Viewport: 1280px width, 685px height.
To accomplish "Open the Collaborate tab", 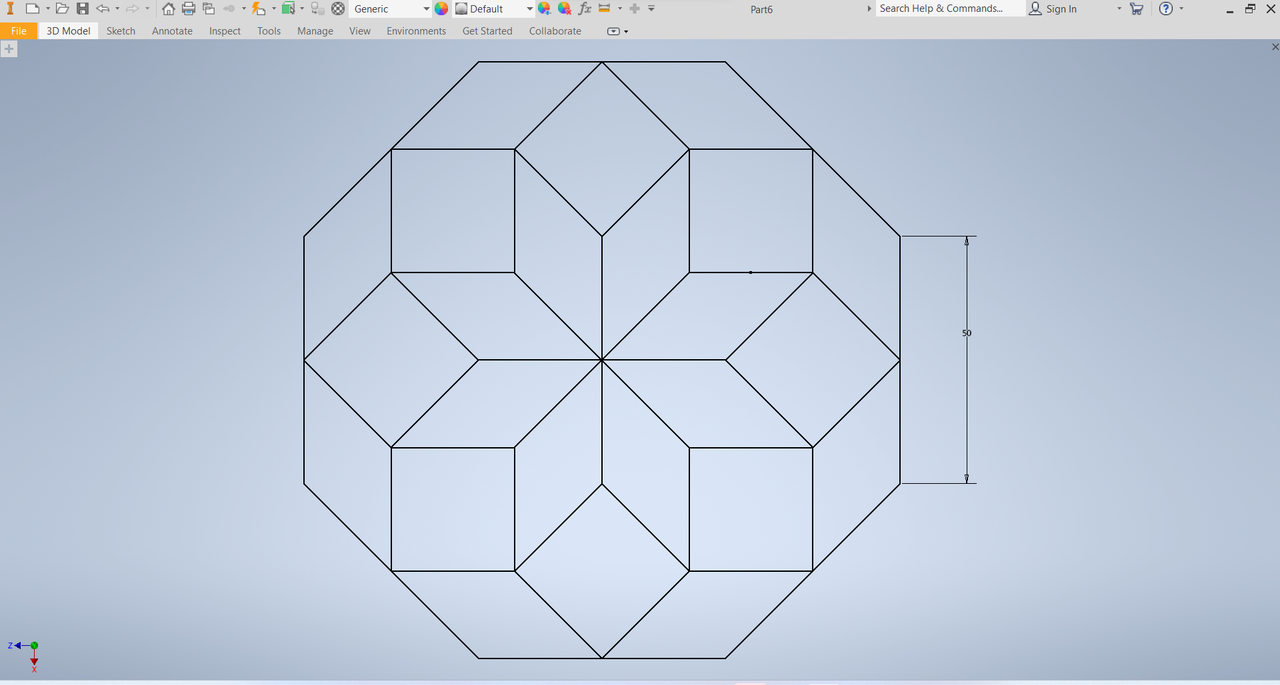I will pyautogui.click(x=555, y=31).
